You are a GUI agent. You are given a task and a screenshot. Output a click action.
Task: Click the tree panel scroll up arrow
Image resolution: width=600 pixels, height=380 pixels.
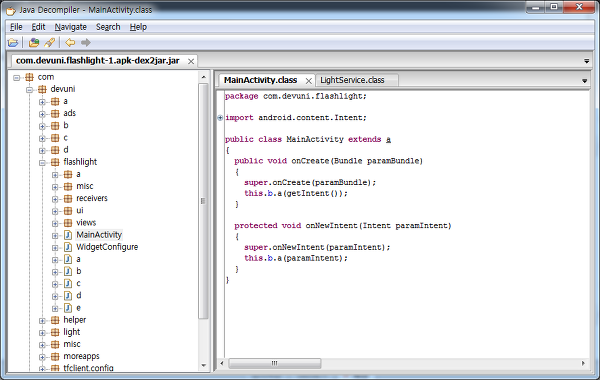point(204,78)
